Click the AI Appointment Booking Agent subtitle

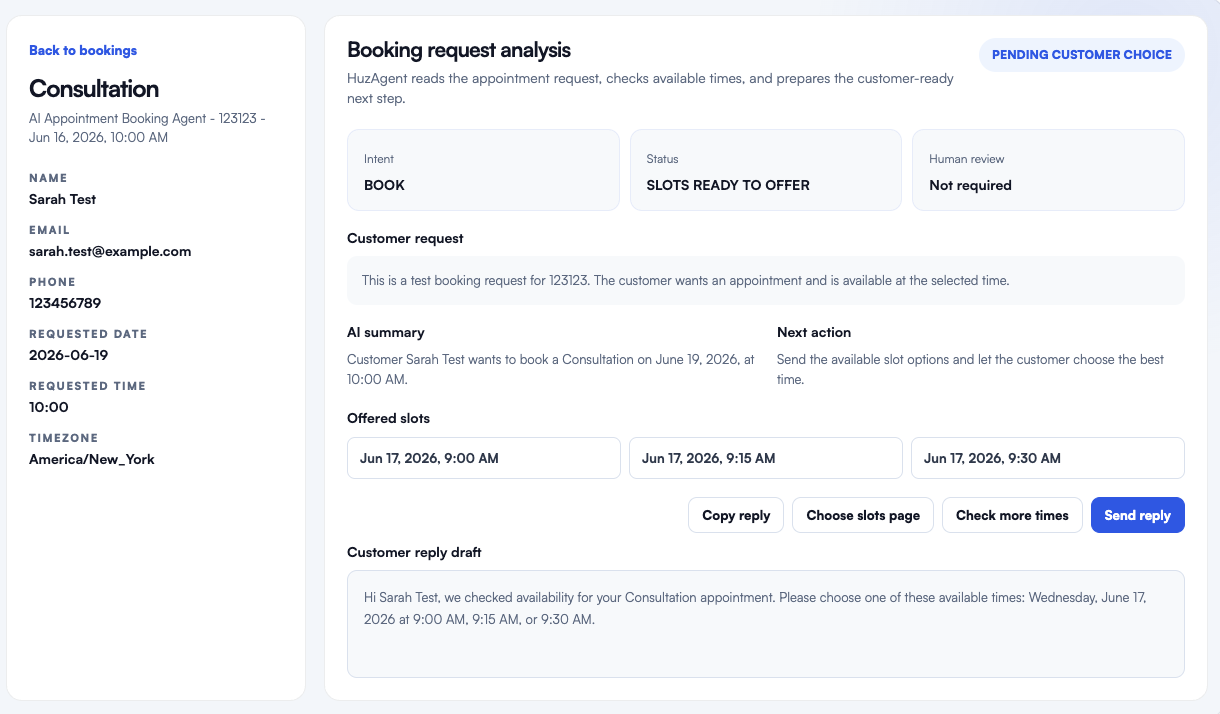tap(147, 128)
